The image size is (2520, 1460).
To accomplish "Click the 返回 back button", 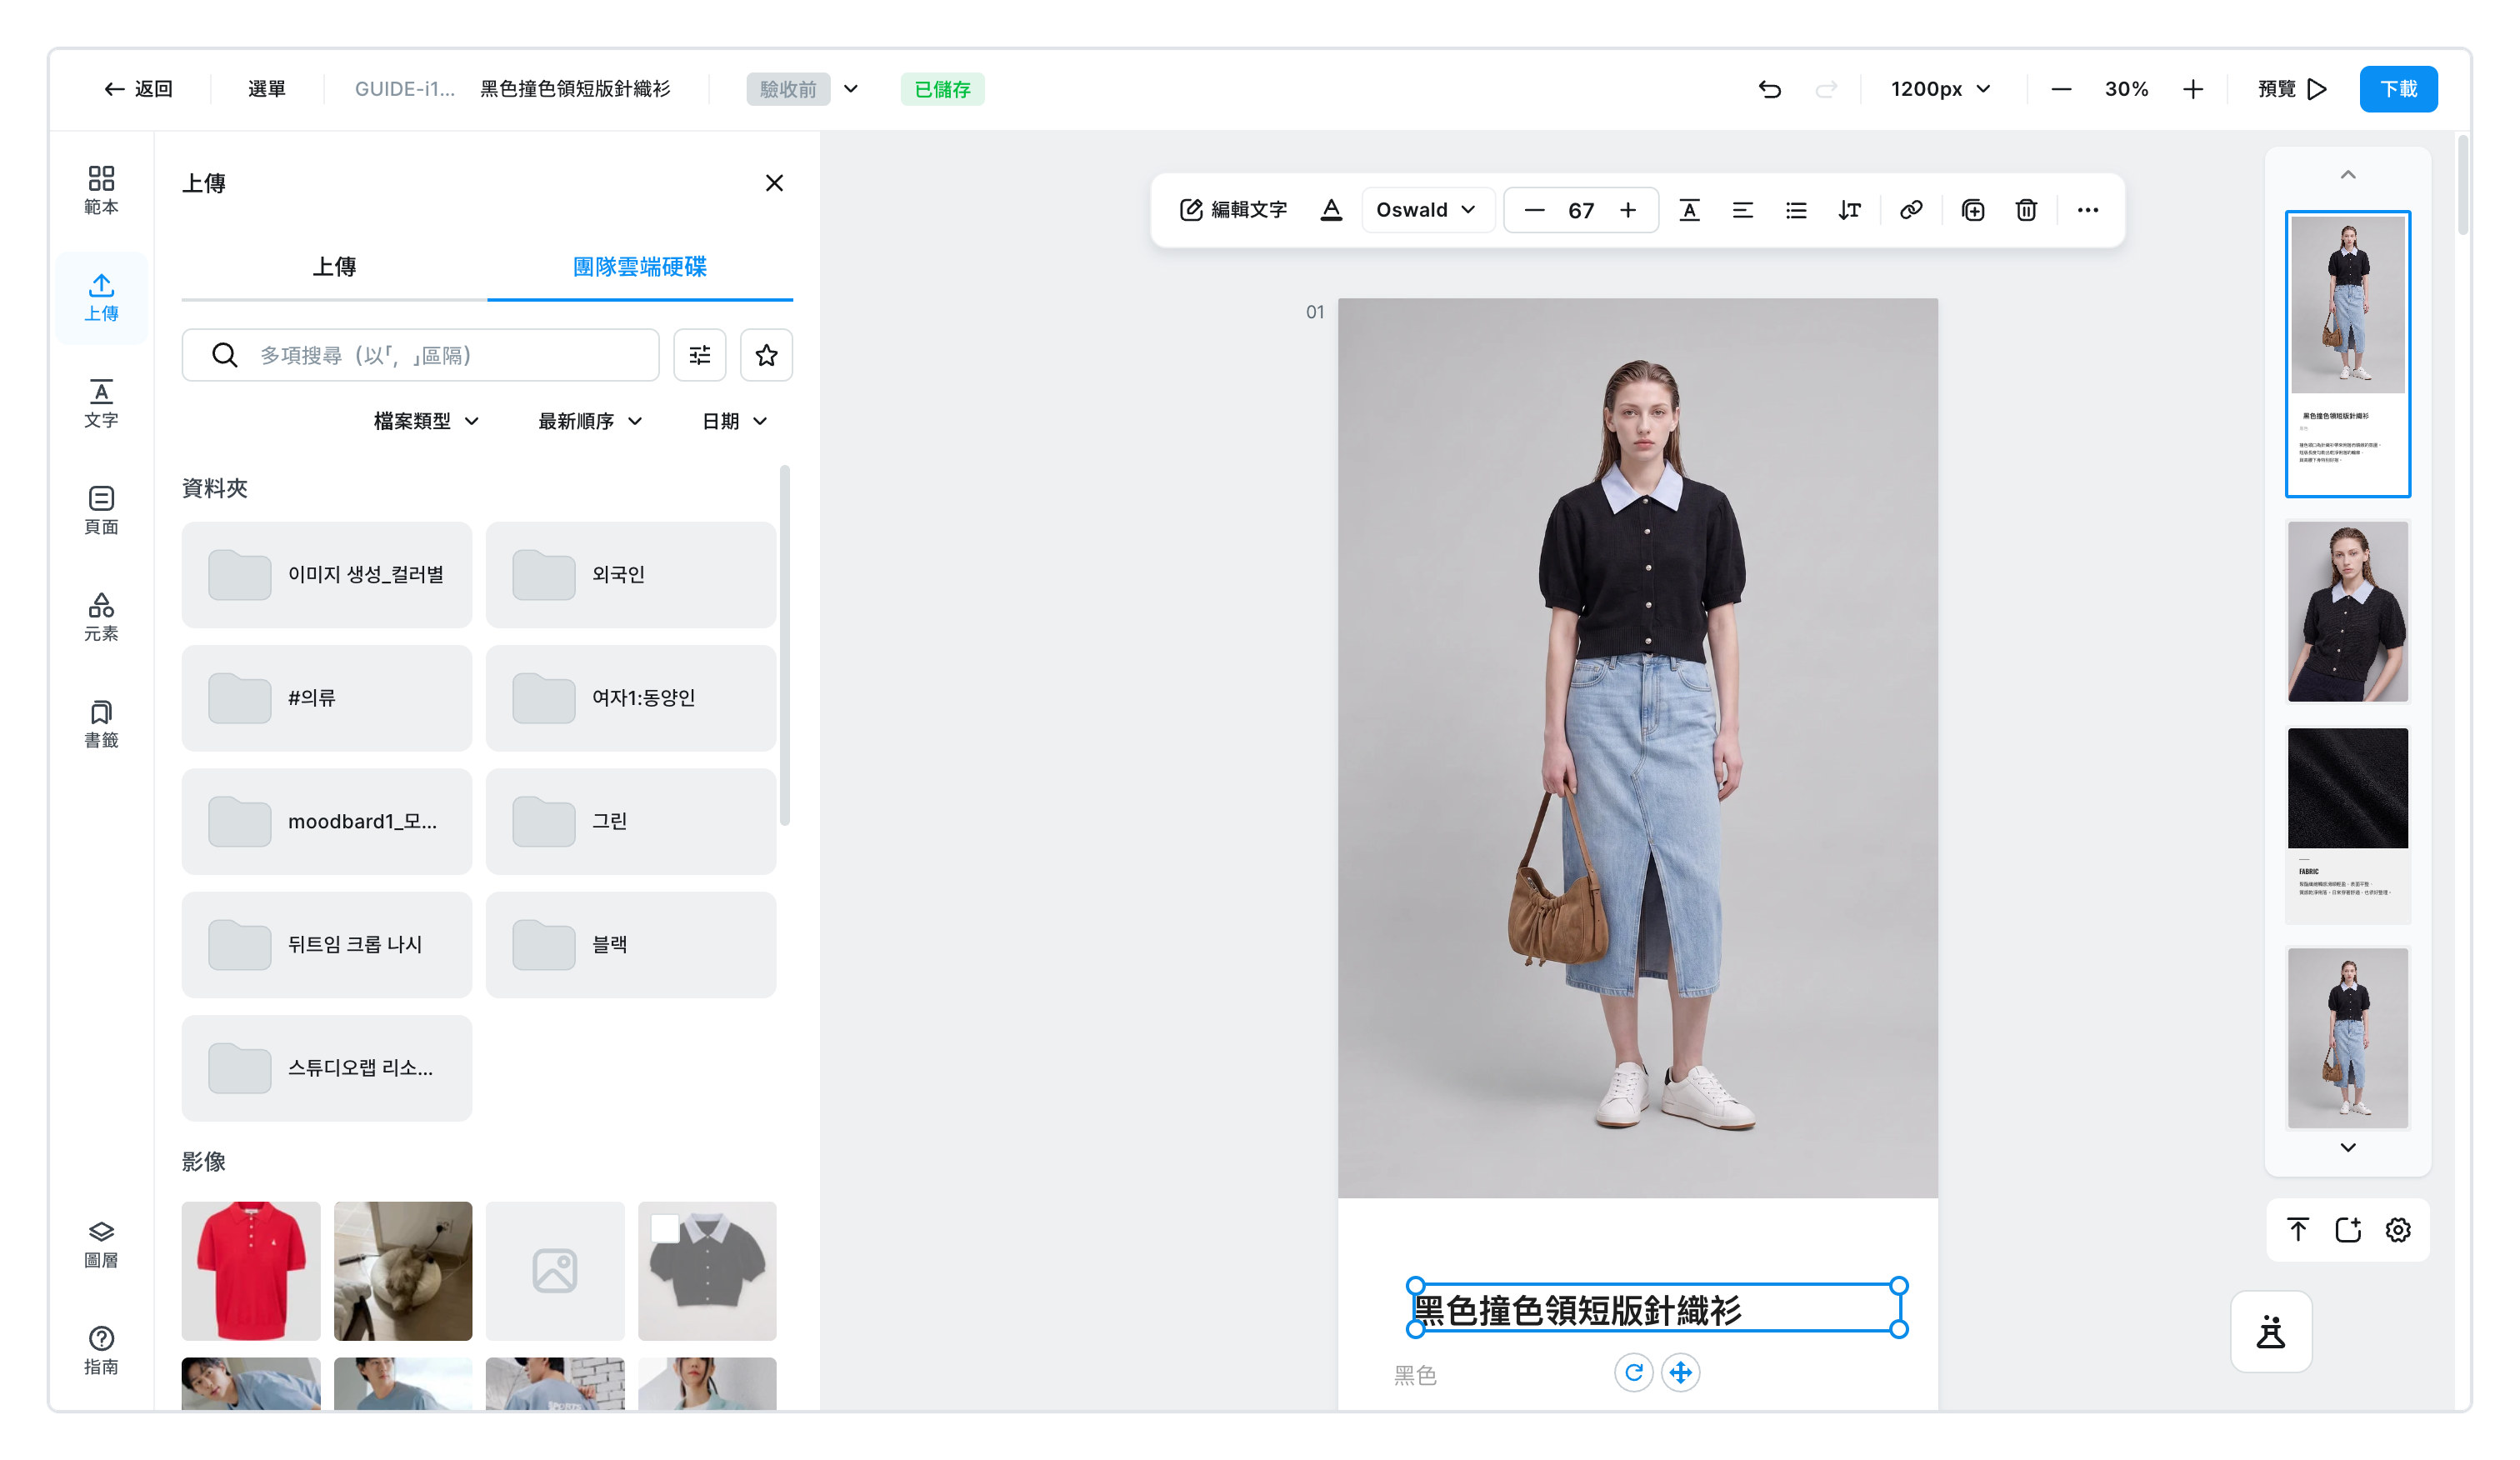I will tap(139, 89).
